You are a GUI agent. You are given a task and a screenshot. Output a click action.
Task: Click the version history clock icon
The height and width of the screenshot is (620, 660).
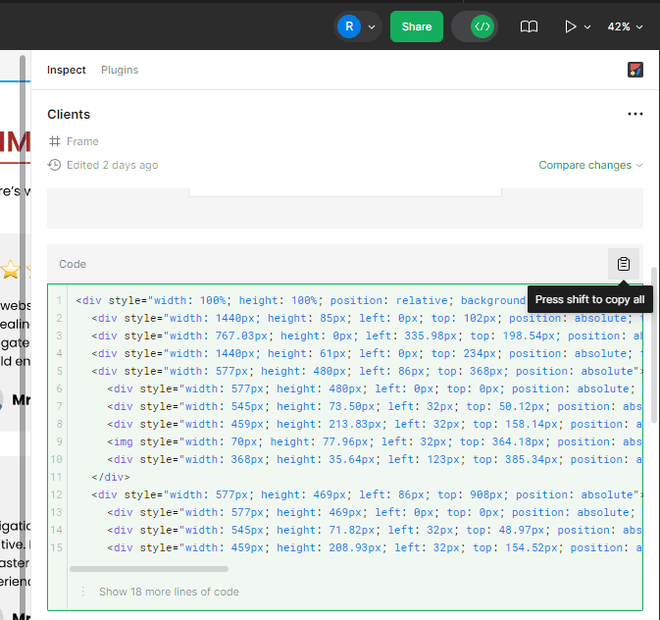tap(54, 165)
